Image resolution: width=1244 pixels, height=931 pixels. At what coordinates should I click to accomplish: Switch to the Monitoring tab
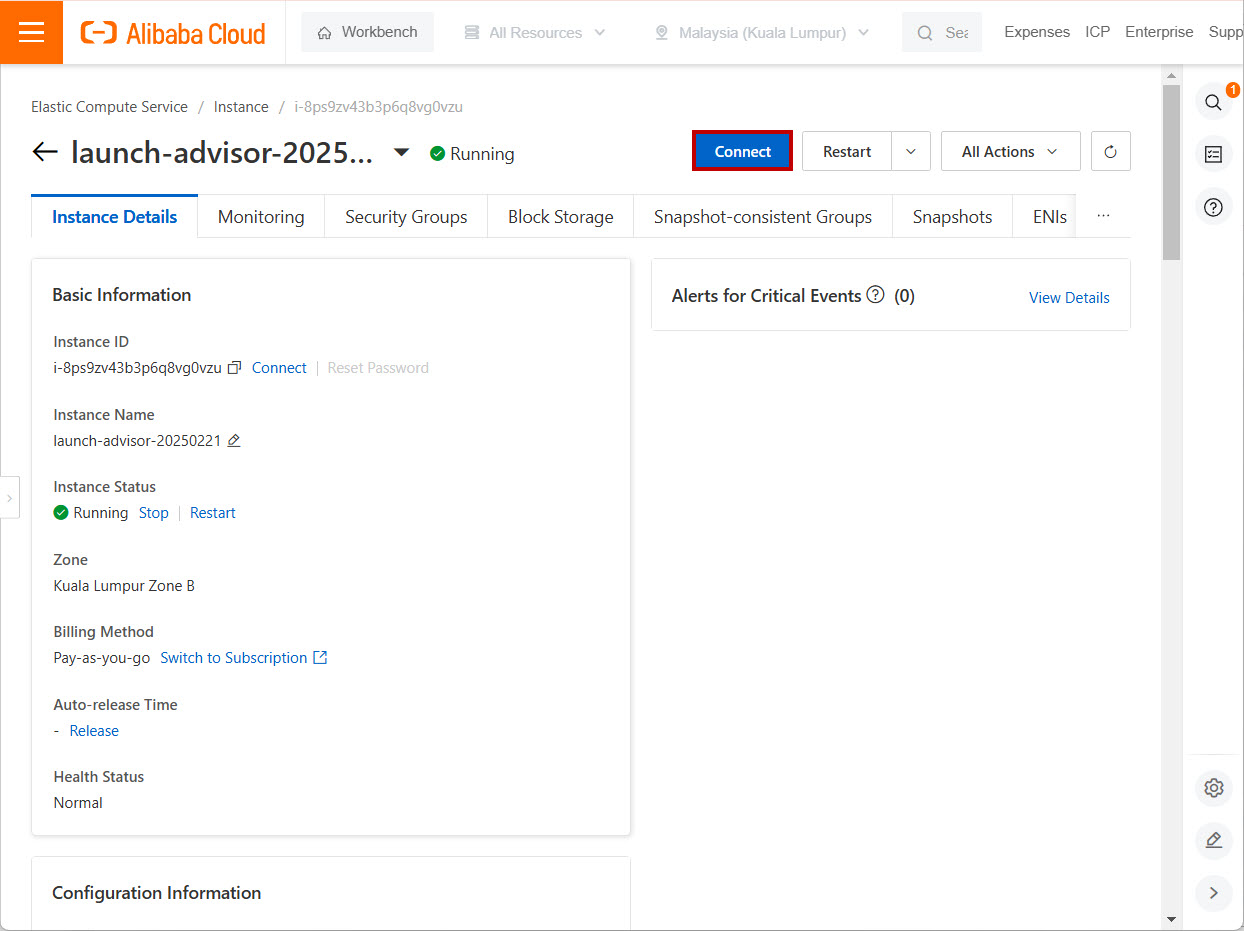click(261, 217)
